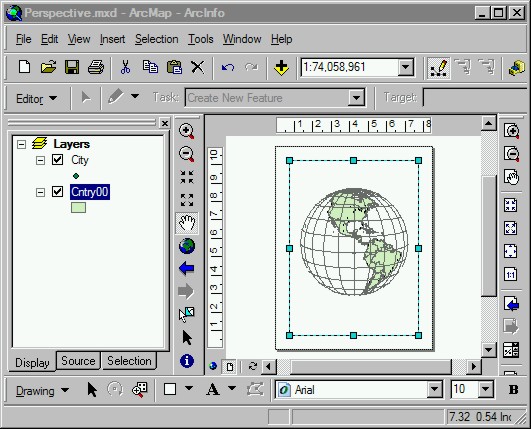Screen dimensions: 531x429
Task: Open the Selection menu
Action: click(156, 39)
